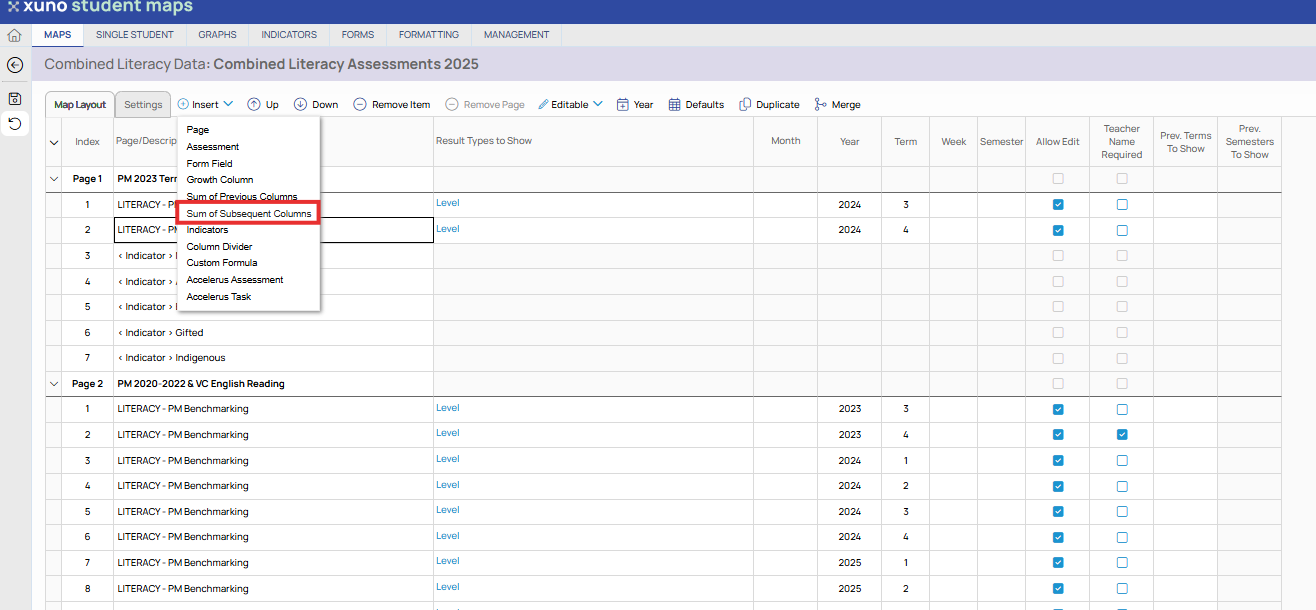1316x610 pixels.
Task: Select the Settings tab
Action: (x=143, y=104)
